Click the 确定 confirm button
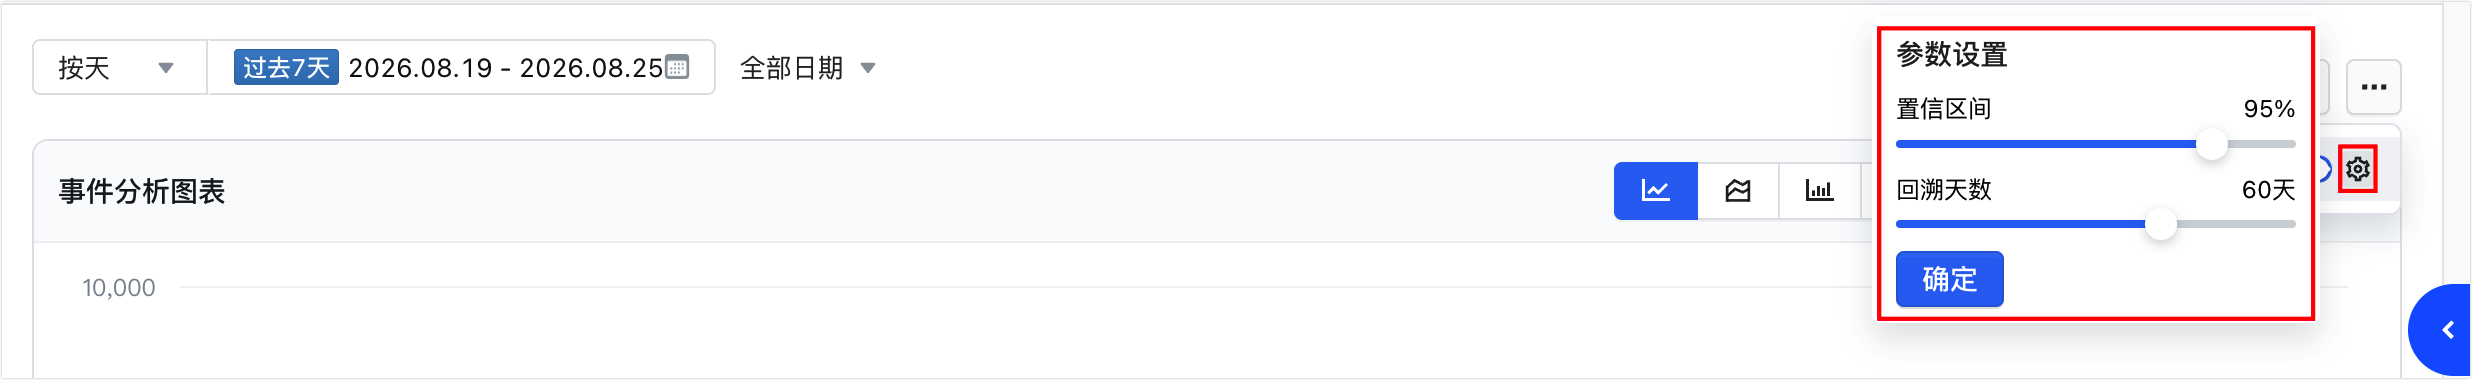Viewport: 2472px width, 380px height. (x=1950, y=279)
